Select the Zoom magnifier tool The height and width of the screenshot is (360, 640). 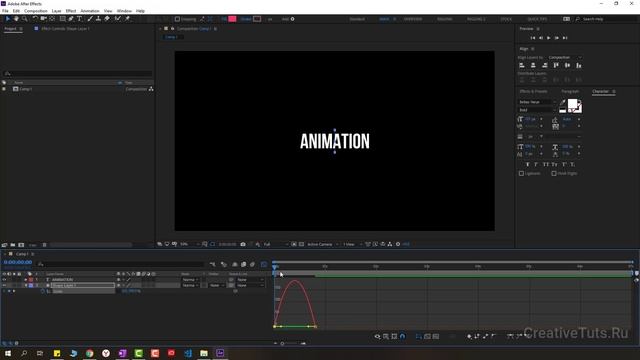tap(24, 19)
